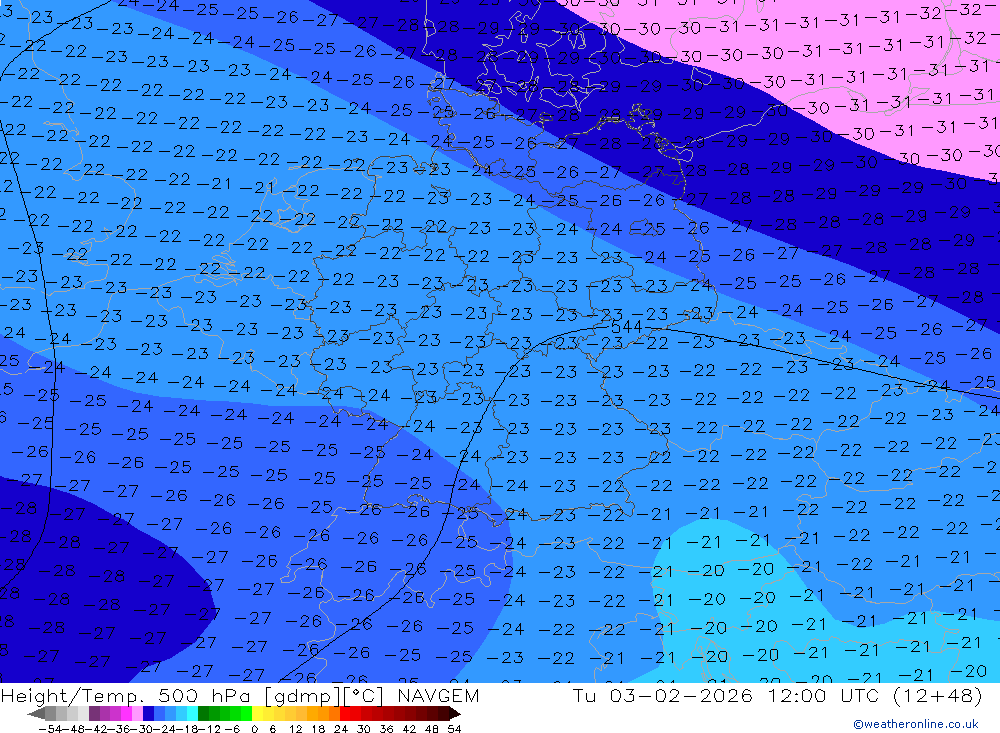Click the positive '54' label at scale end
Viewport: 1000px width, 733px height.
[454, 729]
